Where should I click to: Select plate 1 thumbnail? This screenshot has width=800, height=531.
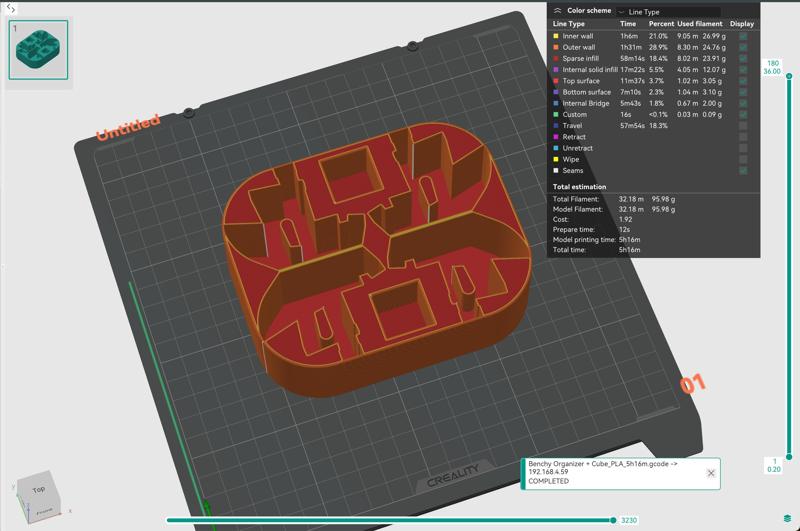pyautogui.click(x=39, y=50)
